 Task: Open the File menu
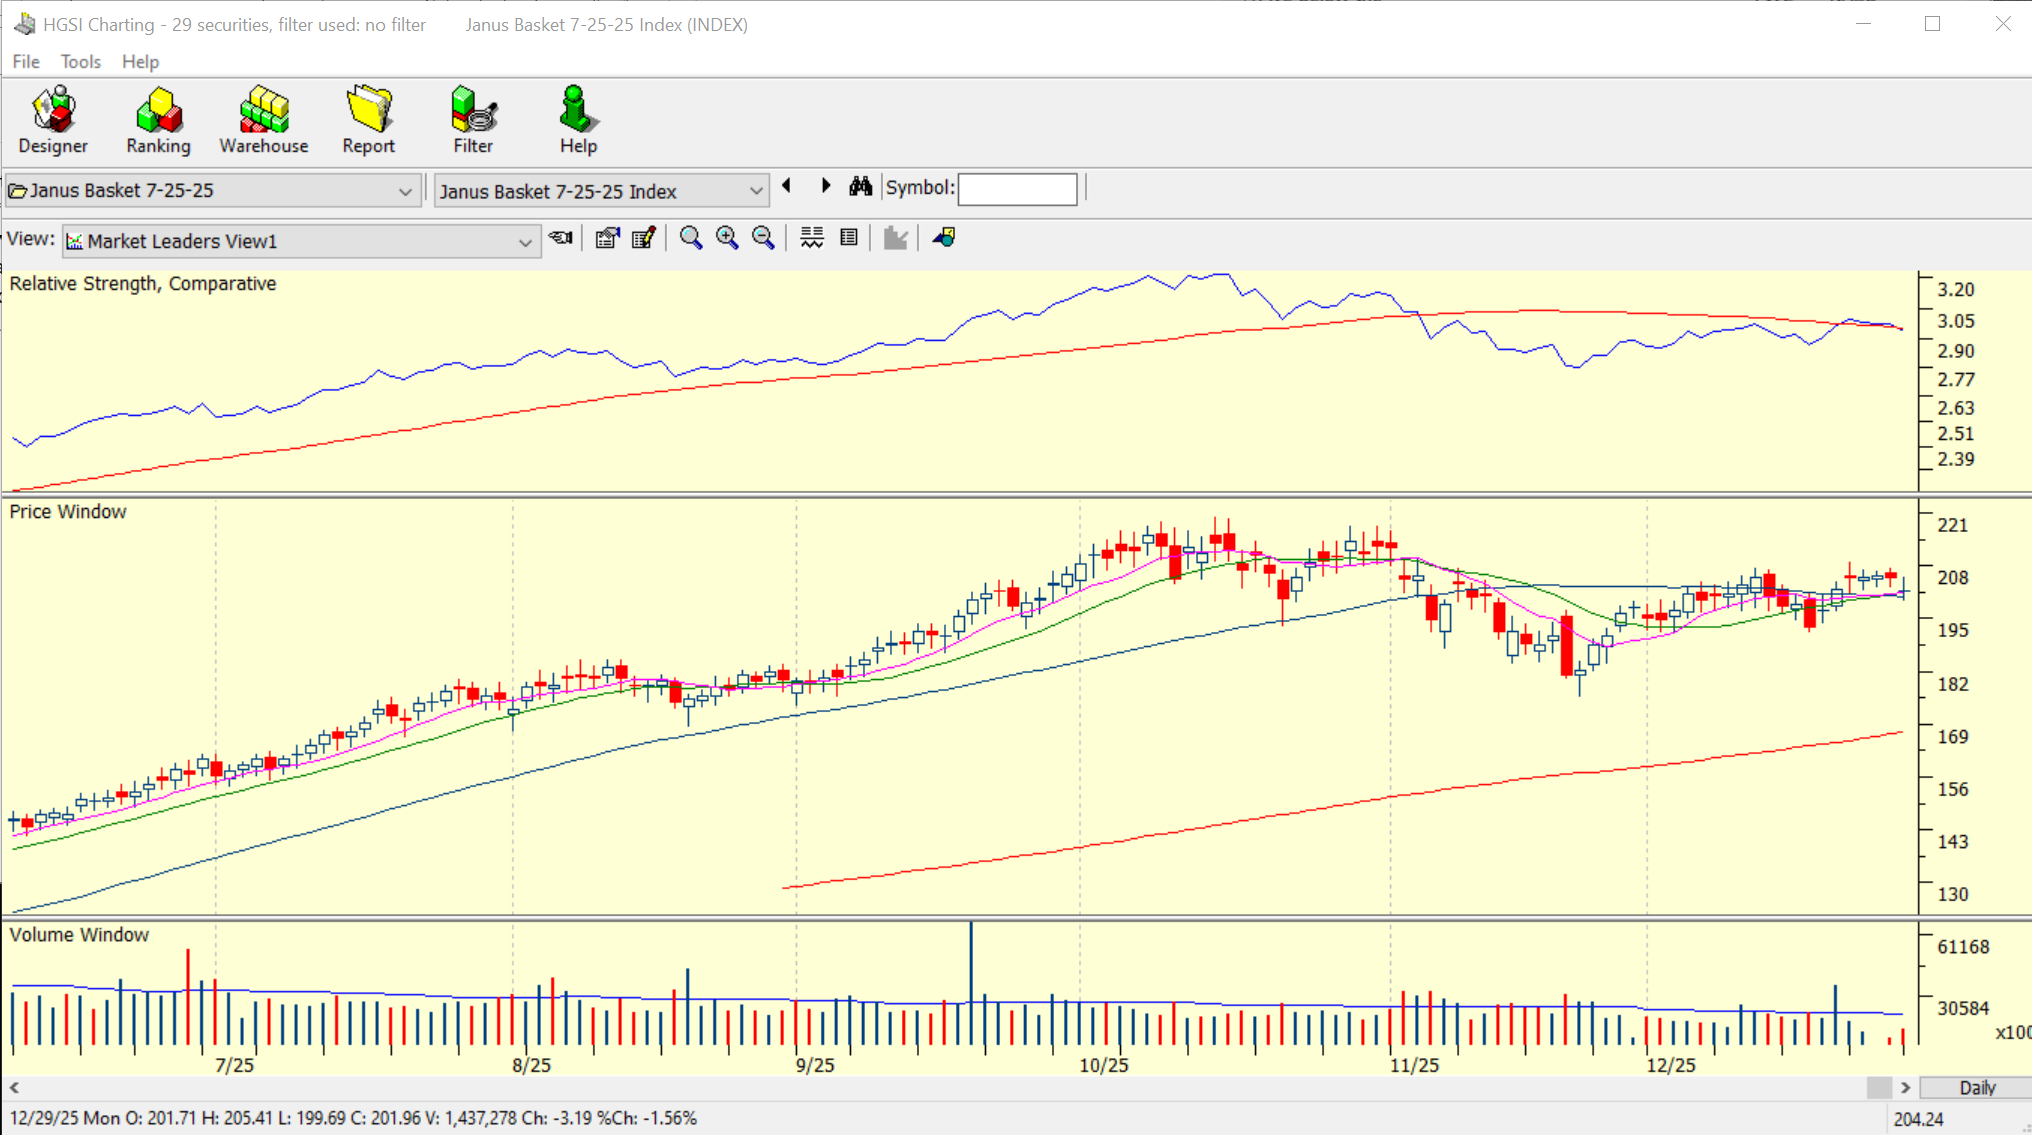[26, 62]
